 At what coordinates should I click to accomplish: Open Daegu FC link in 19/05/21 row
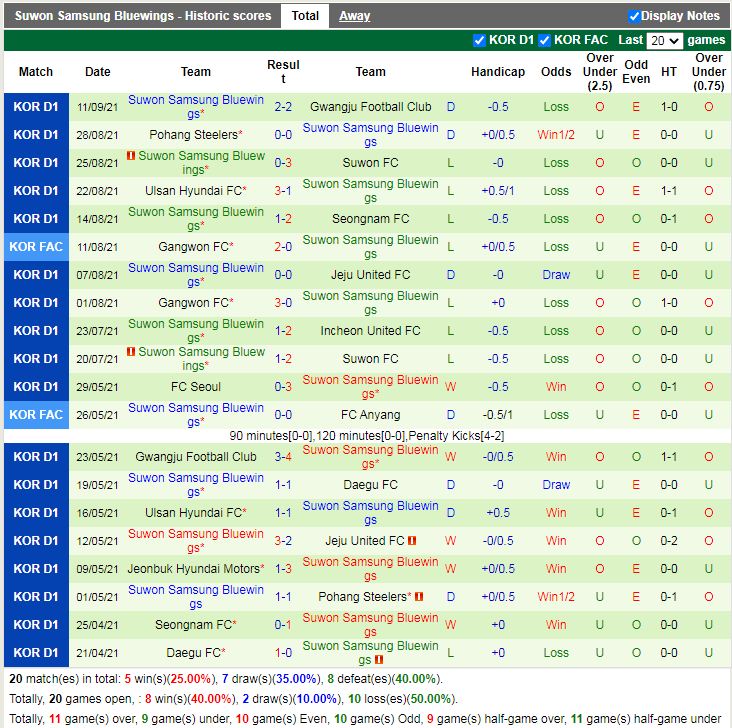coord(370,485)
